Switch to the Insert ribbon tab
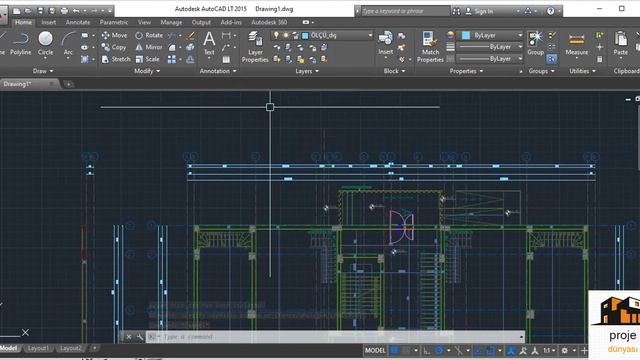This screenshot has height=360, width=640. pyautogui.click(x=49, y=22)
